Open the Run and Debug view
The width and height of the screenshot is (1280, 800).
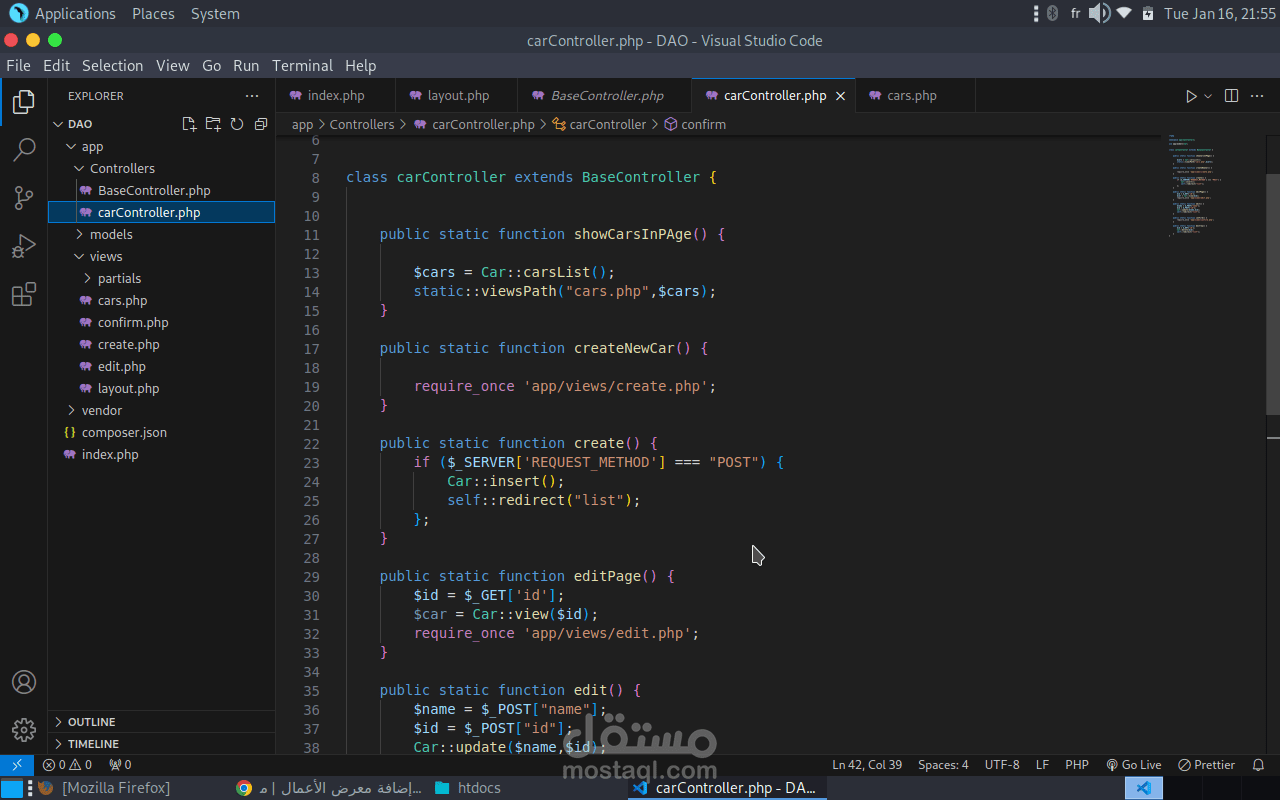pyautogui.click(x=24, y=246)
